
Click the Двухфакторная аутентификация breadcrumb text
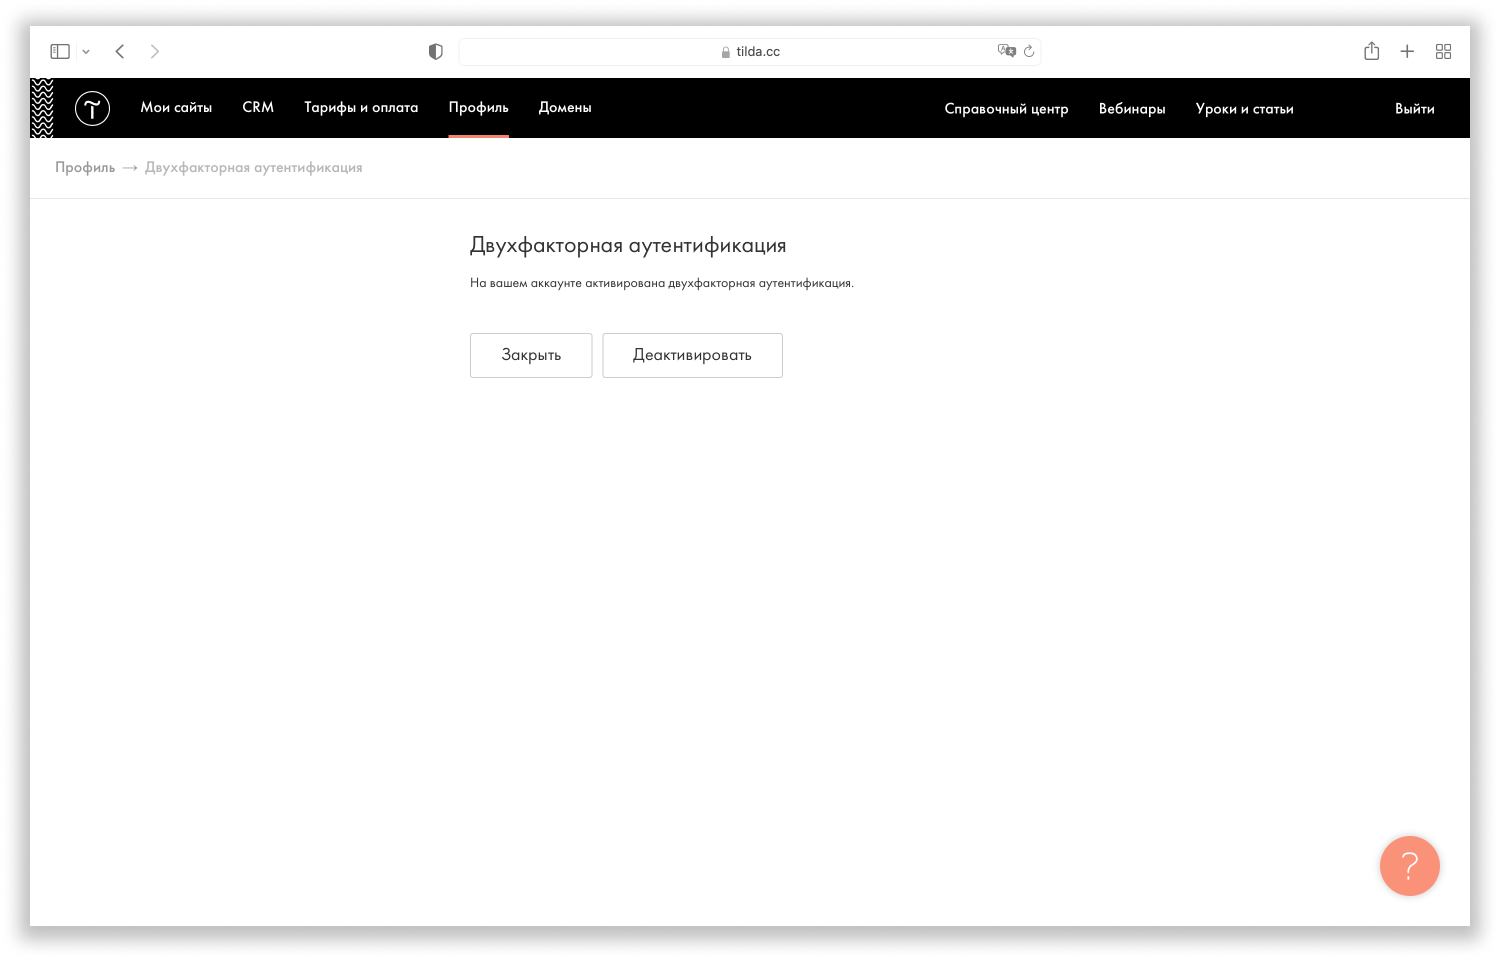pos(254,167)
